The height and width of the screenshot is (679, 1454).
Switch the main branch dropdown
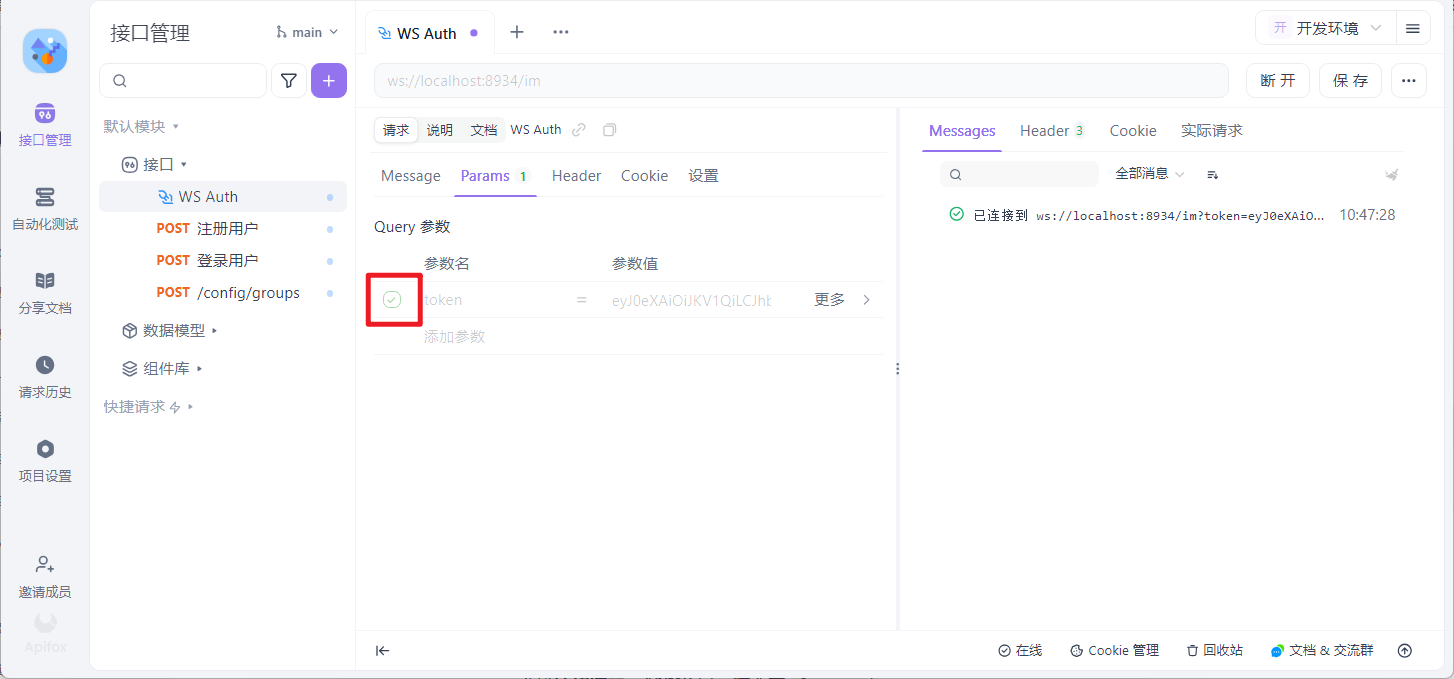pyautogui.click(x=307, y=32)
